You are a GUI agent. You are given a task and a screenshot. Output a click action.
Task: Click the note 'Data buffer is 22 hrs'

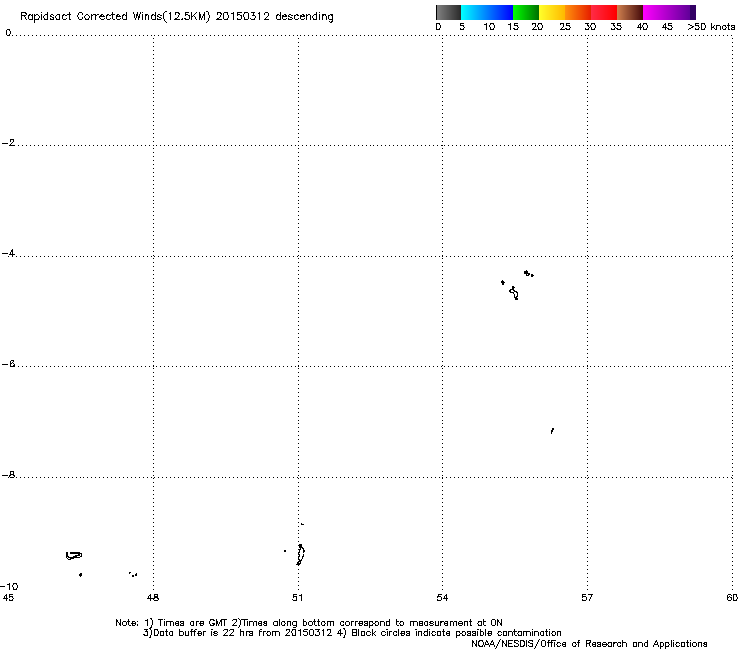coord(199,633)
